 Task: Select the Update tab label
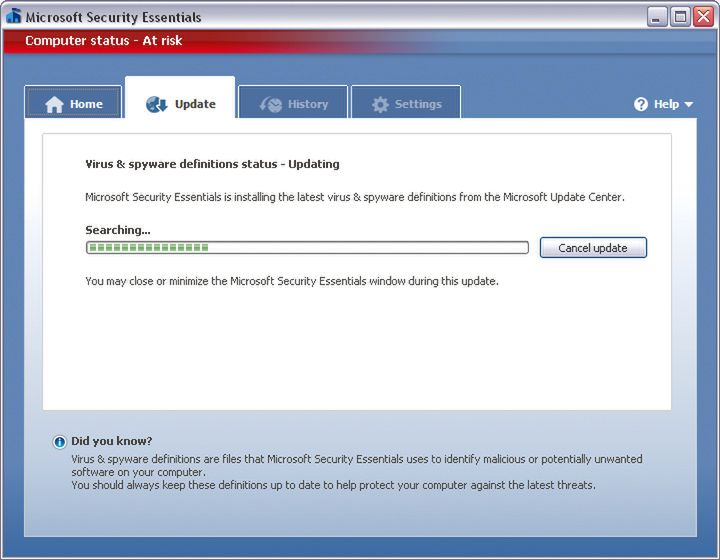pyautogui.click(x=195, y=104)
